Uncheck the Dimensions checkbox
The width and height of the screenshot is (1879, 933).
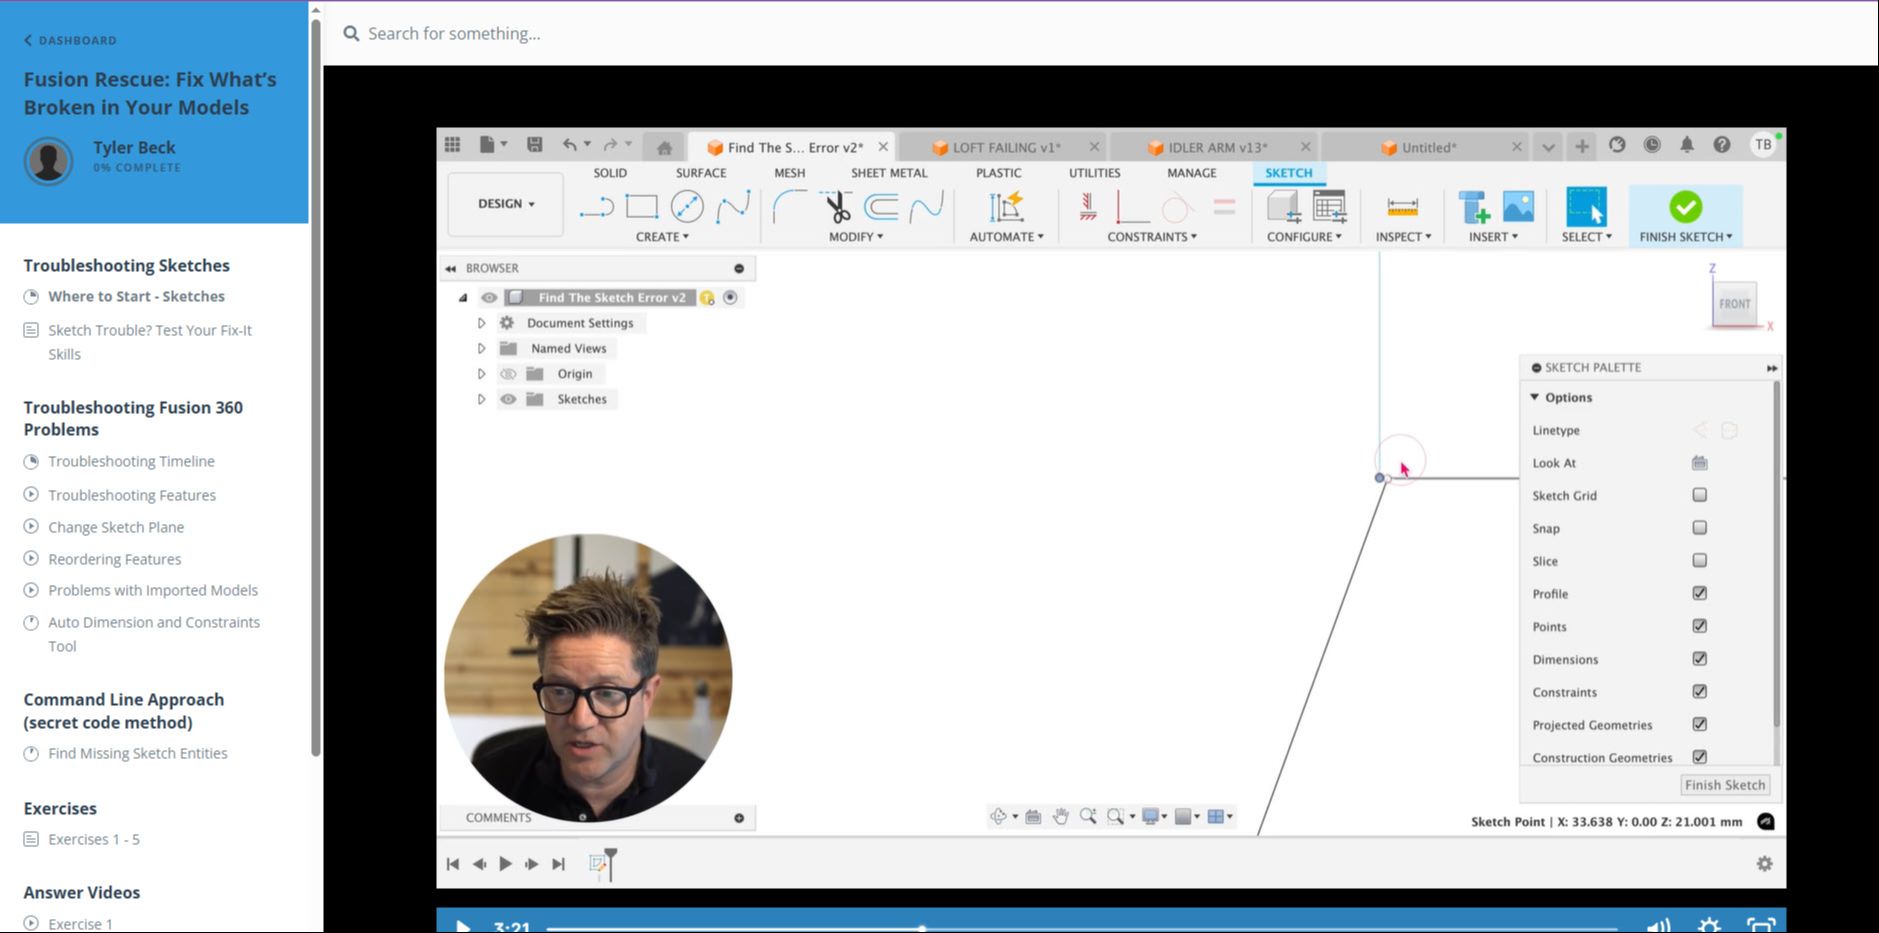1699,659
